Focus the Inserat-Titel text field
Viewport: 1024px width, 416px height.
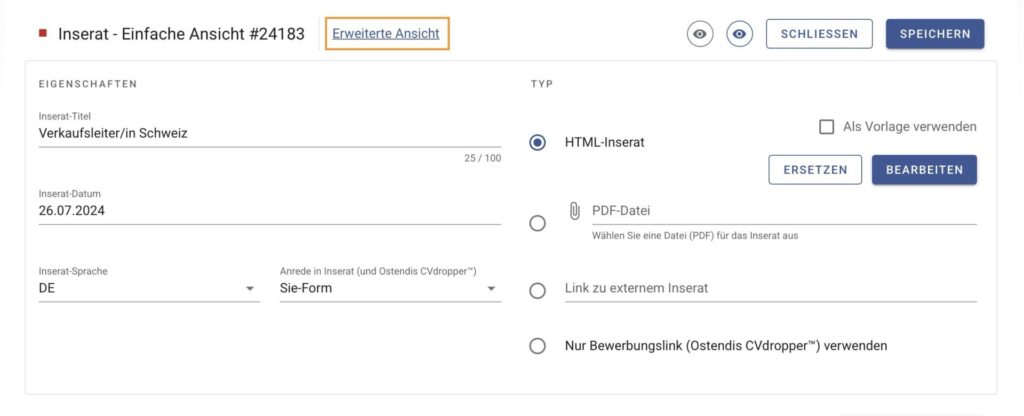[x=268, y=133]
